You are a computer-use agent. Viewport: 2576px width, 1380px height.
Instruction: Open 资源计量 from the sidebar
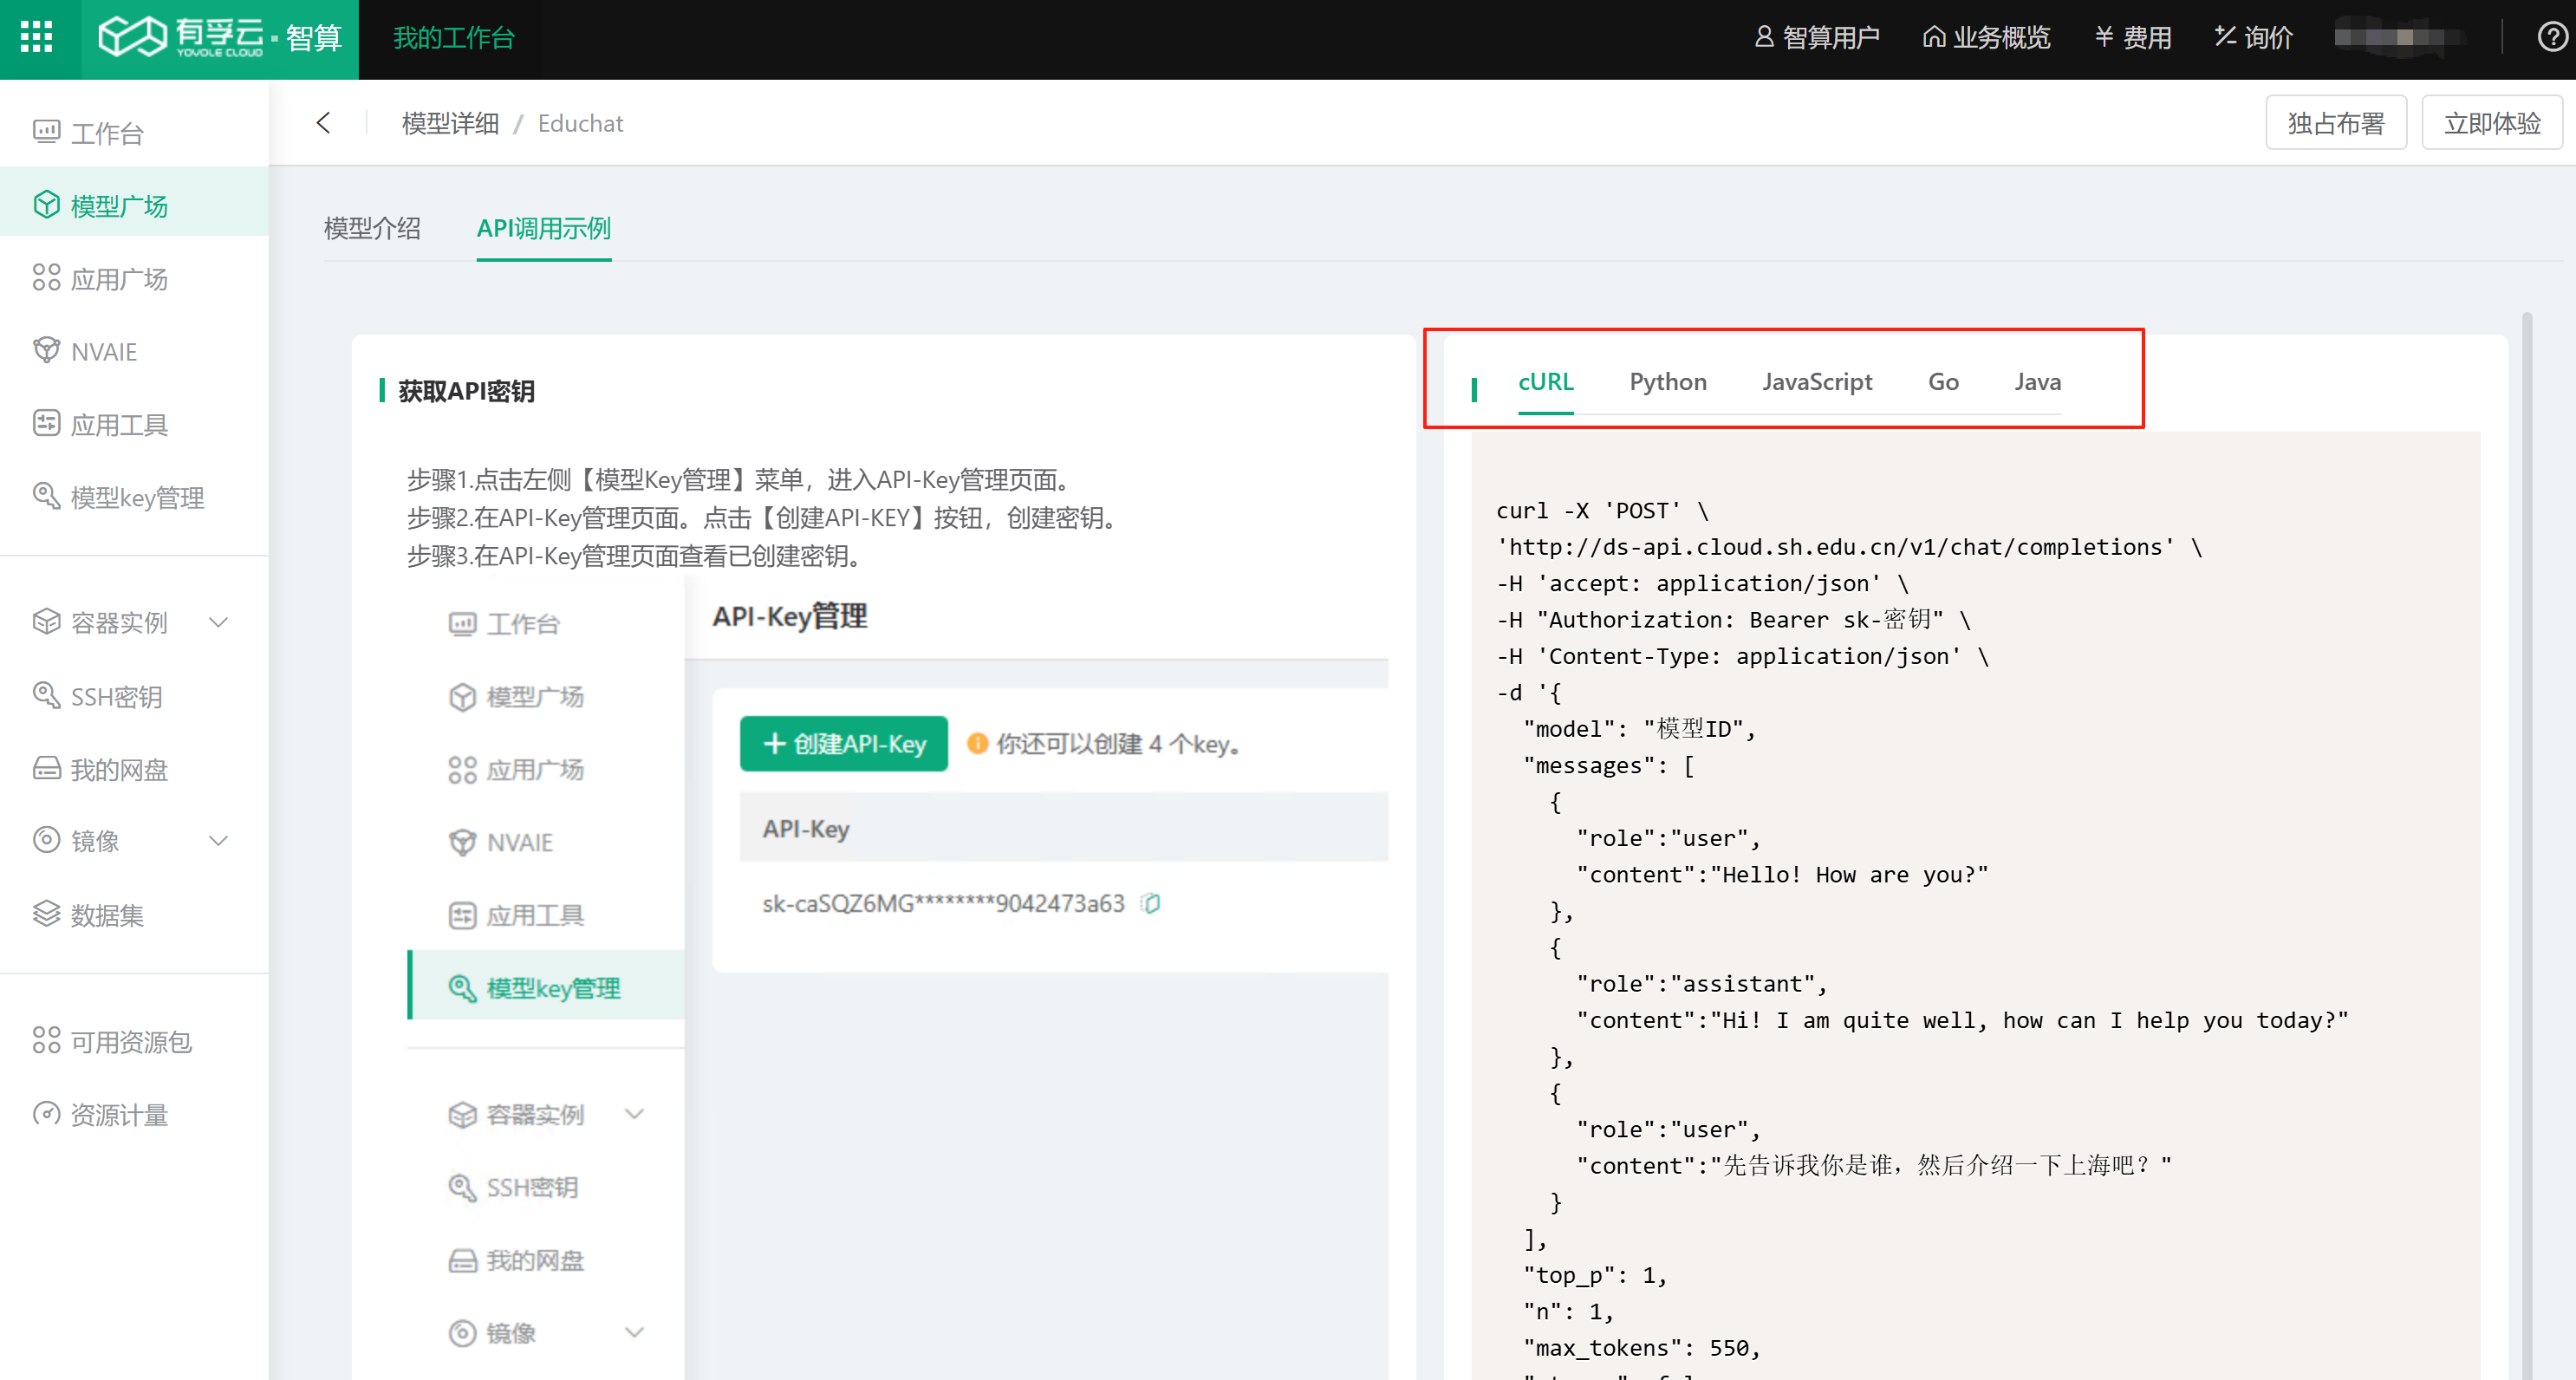118,1114
